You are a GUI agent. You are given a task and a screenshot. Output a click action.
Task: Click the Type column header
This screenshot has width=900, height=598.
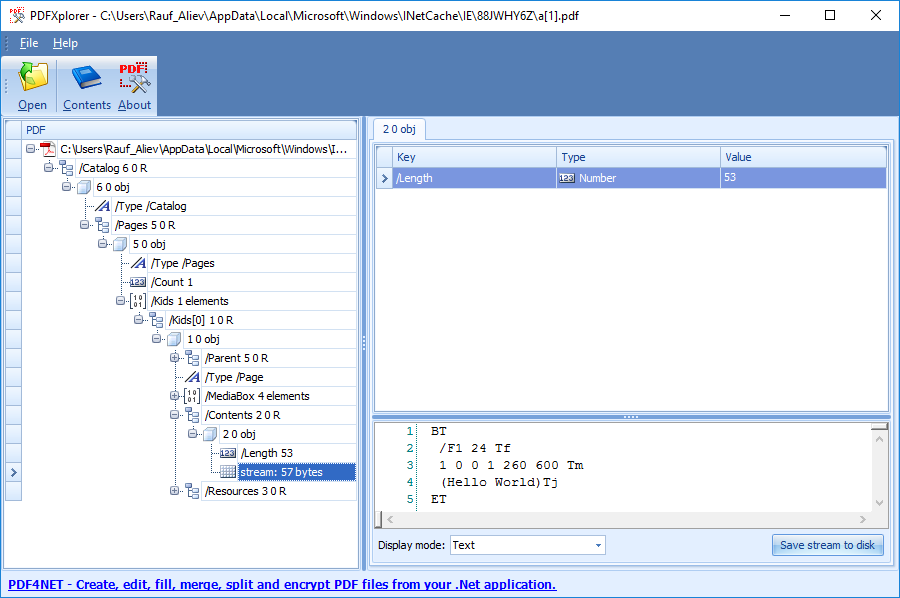point(638,157)
